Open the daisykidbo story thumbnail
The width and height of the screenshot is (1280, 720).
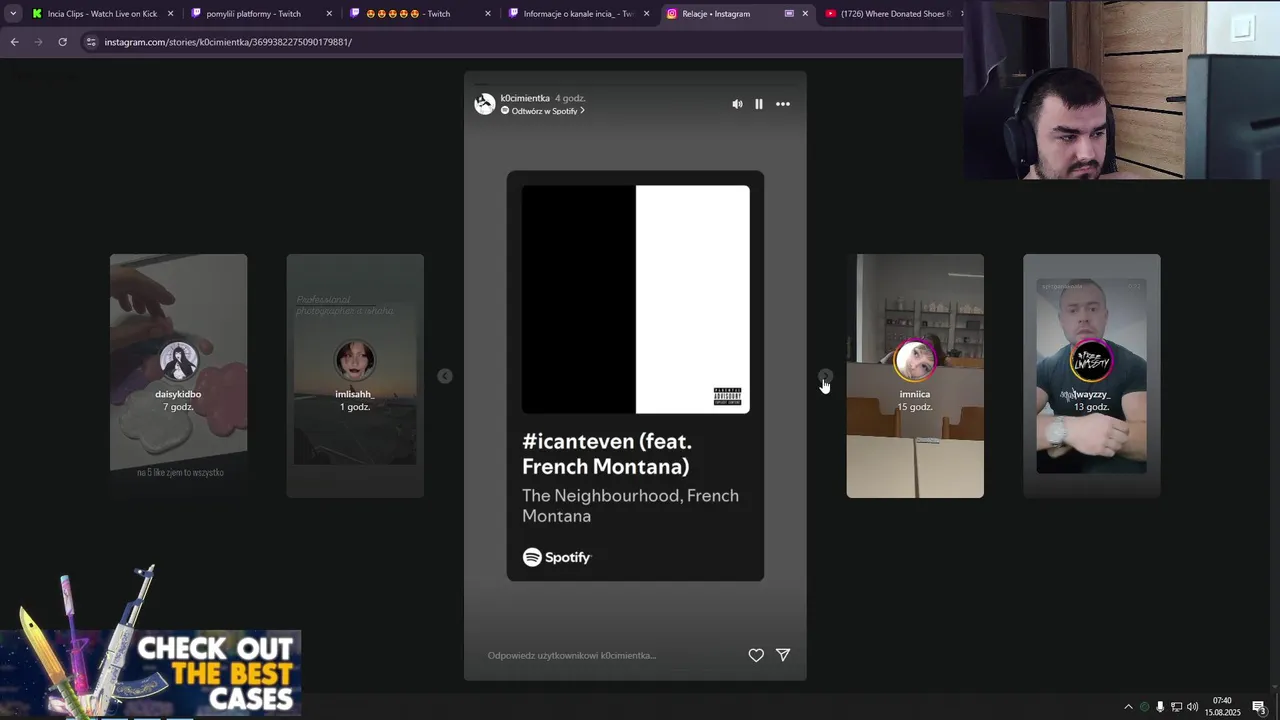178,376
